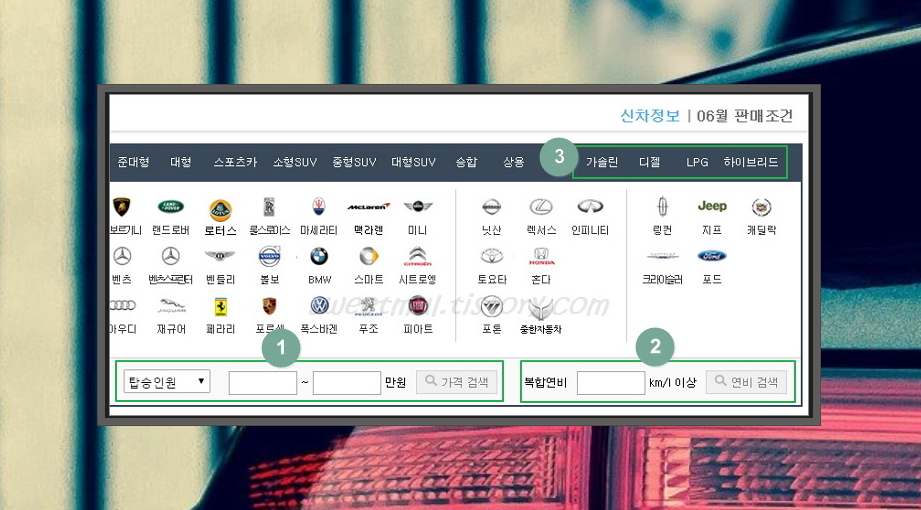
Task: Focus the maximum price field before 만원
Action: [x=347, y=383]
